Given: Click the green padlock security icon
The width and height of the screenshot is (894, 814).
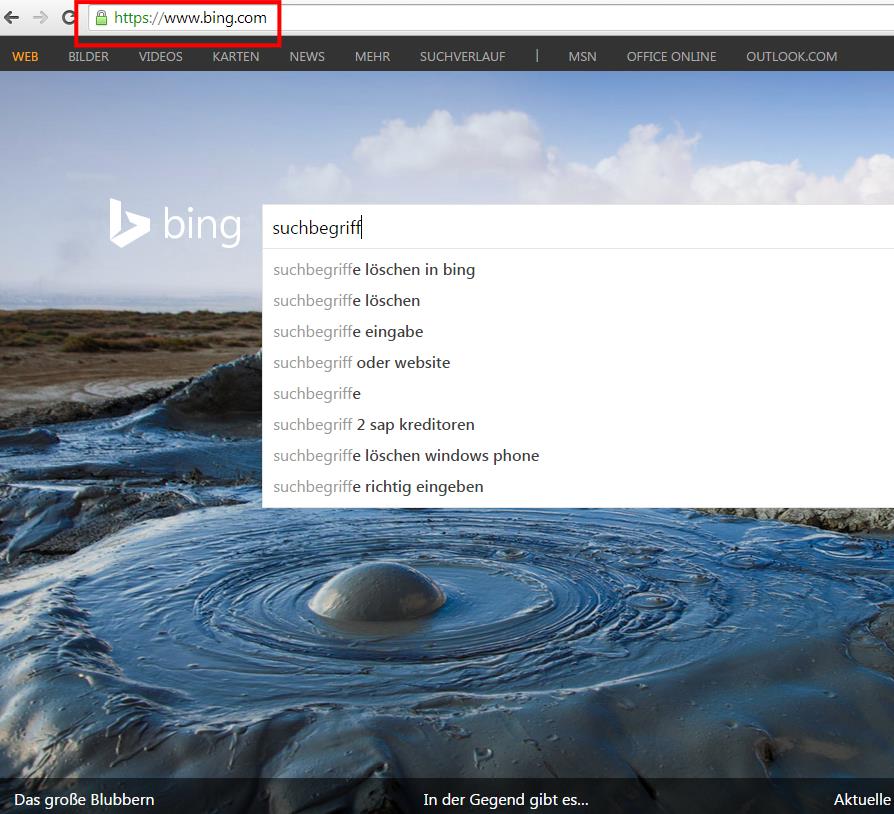Looking at the screenshot, I should click(101, 18).
